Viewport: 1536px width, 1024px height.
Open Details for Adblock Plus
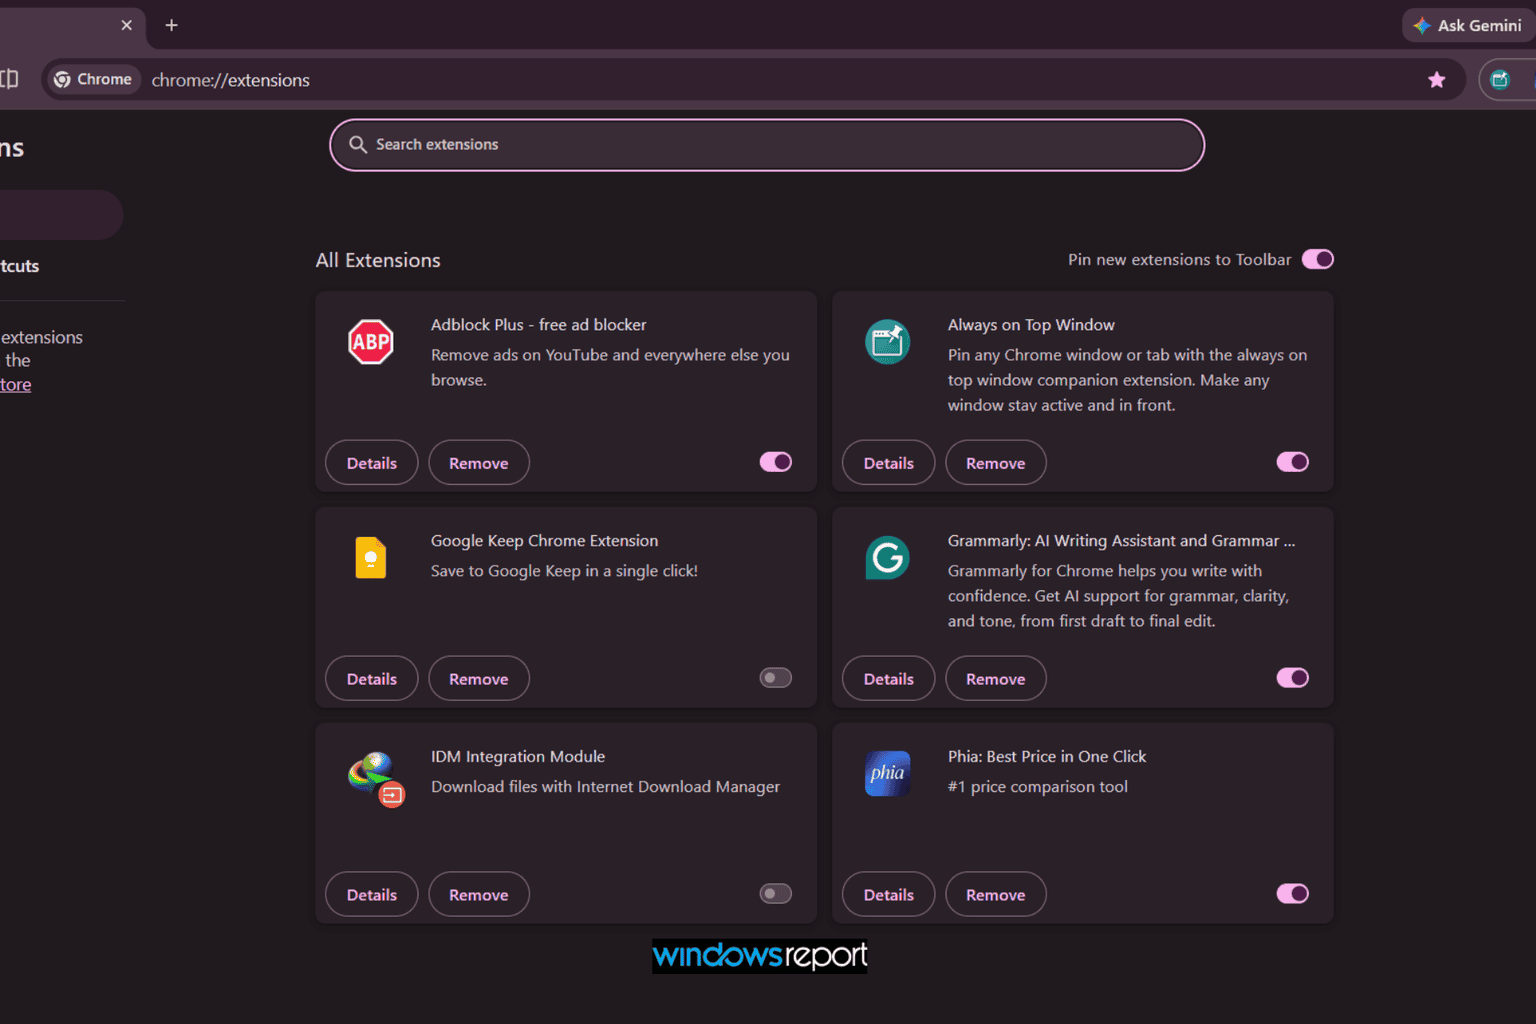click(372, 463)
